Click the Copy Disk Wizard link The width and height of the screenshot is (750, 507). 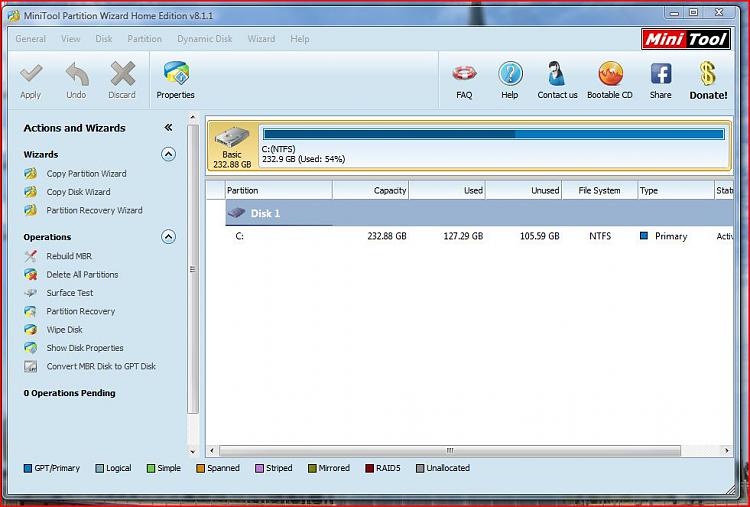tap(78, 192)
